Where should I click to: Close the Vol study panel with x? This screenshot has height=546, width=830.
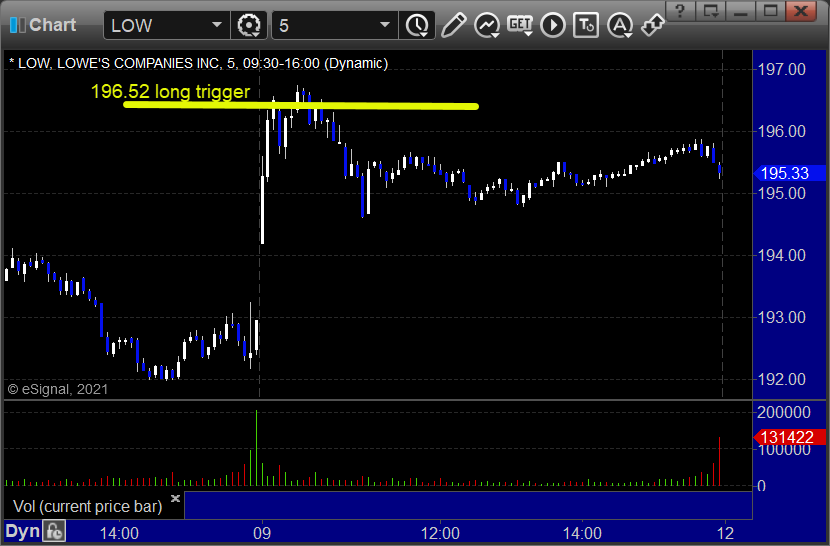point(176,498)
